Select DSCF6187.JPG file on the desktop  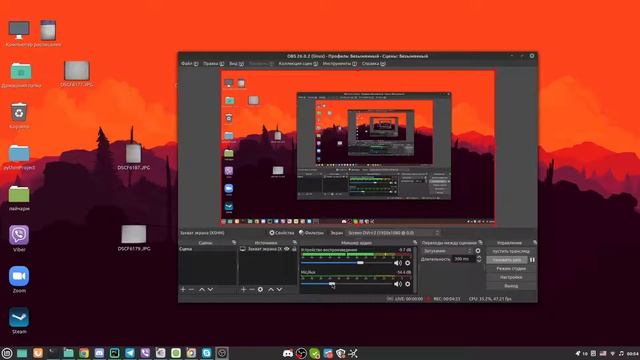tap(133, 157)
